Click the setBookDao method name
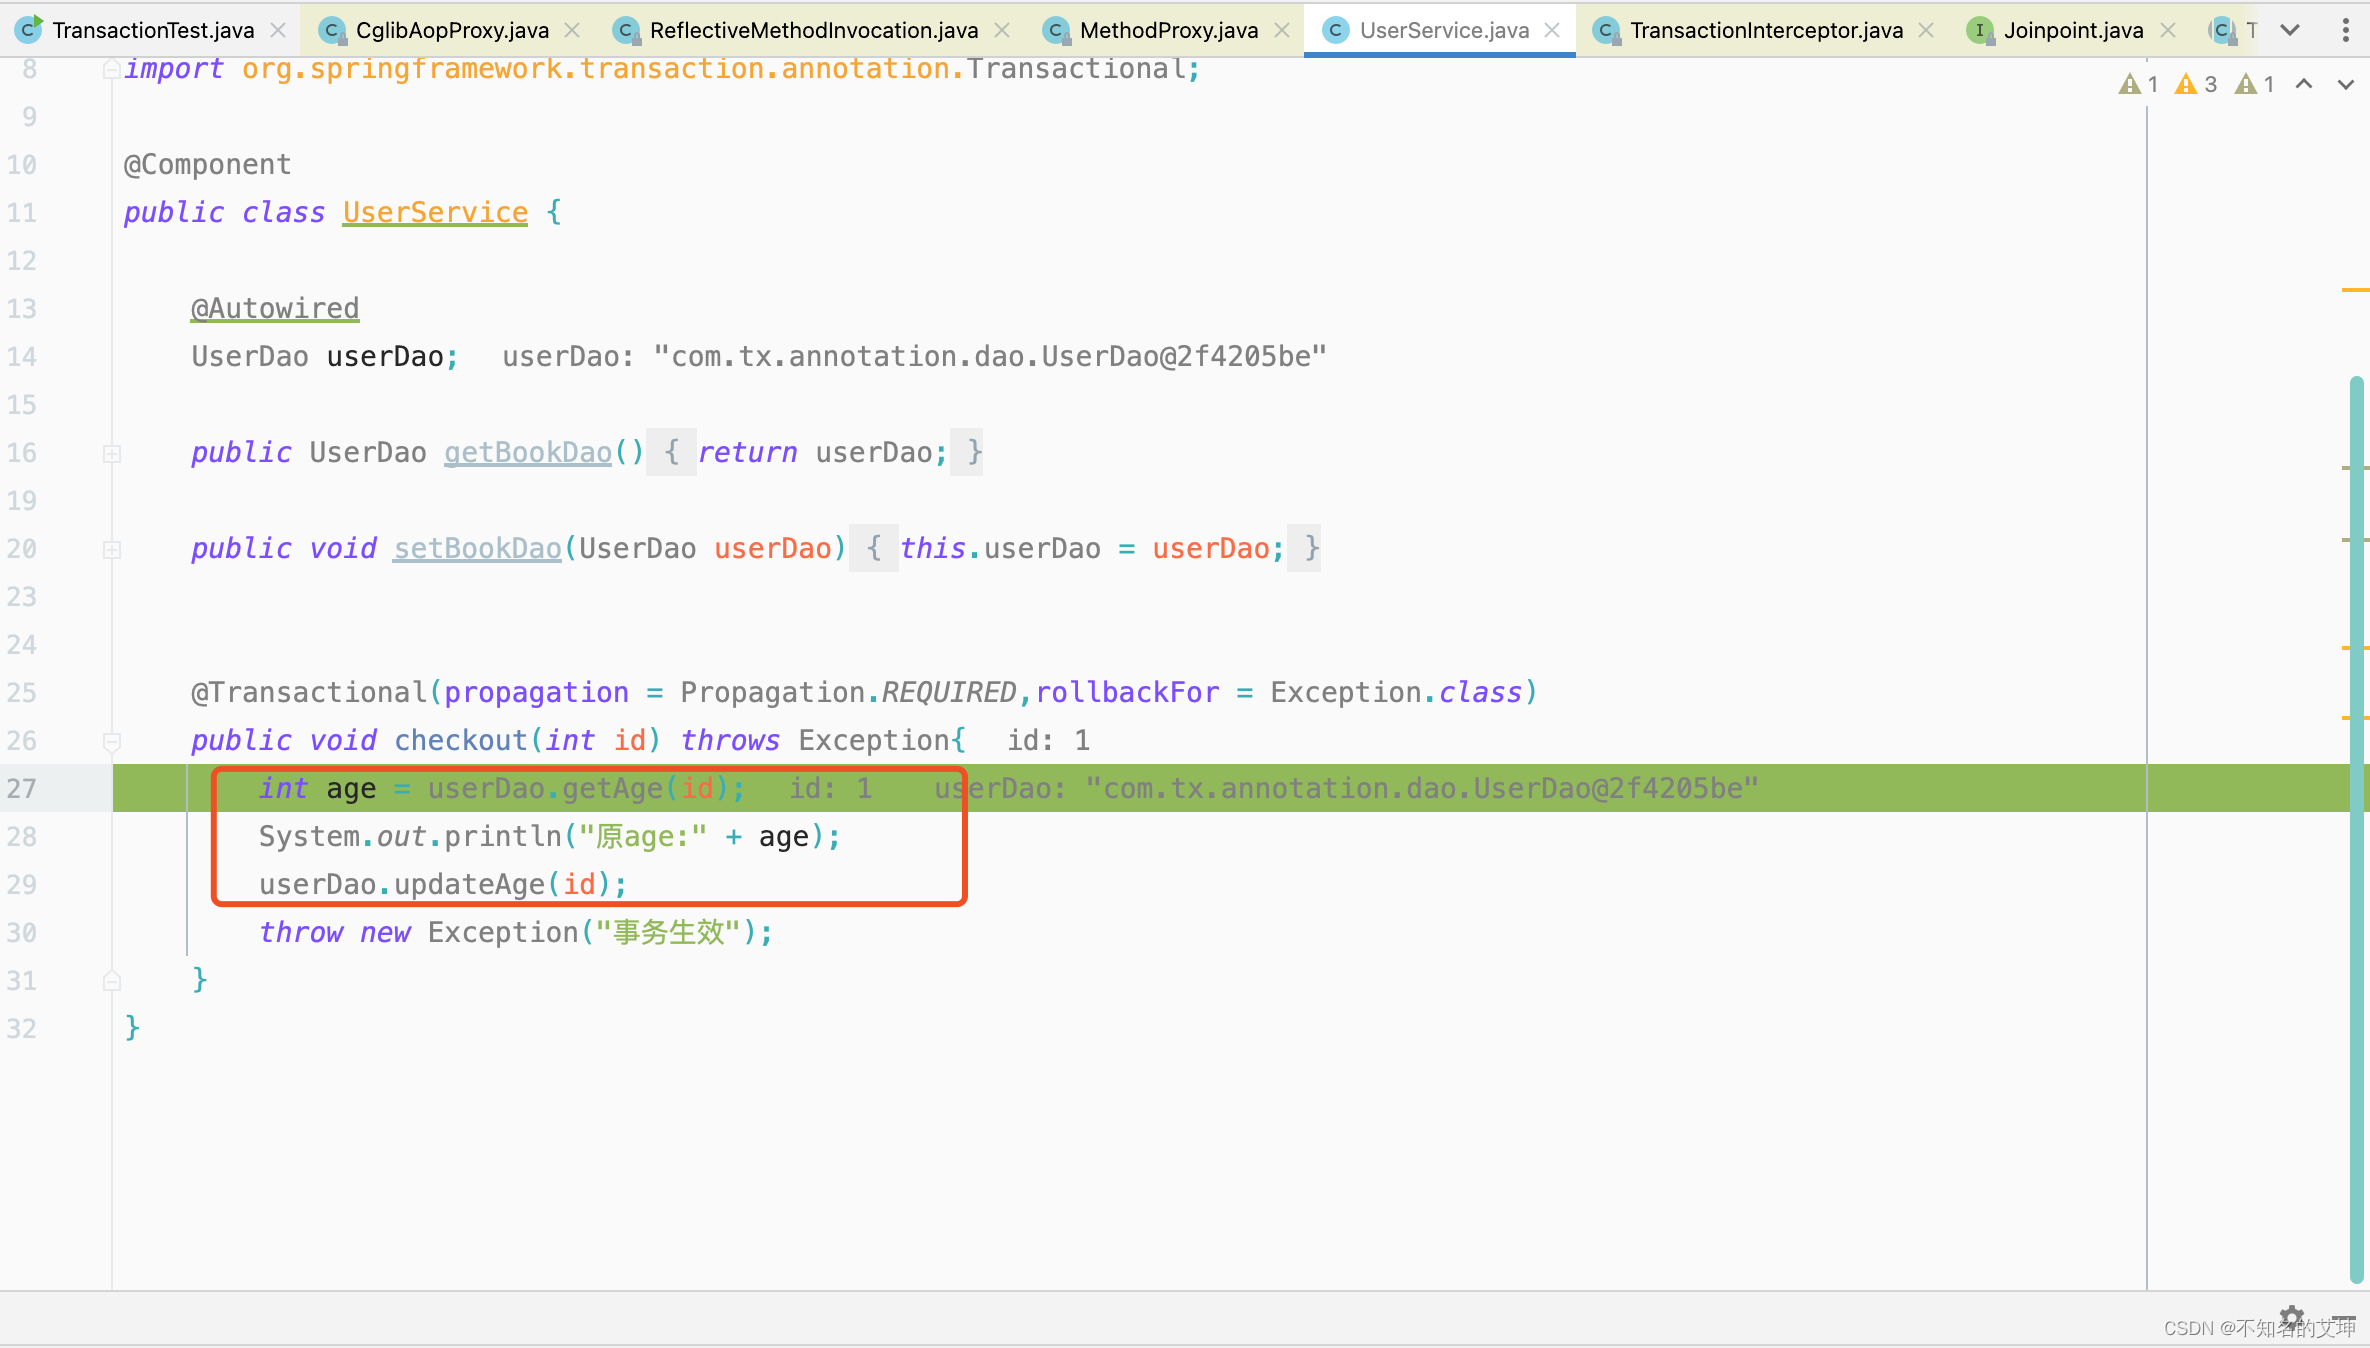The height and width of the screenshot is (1348, 2370). 477,548
